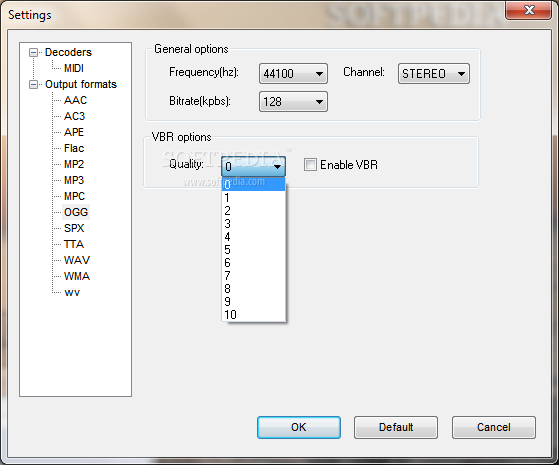559x465 pixels.
Task: Select the WV output format
Action: point(72,292)
